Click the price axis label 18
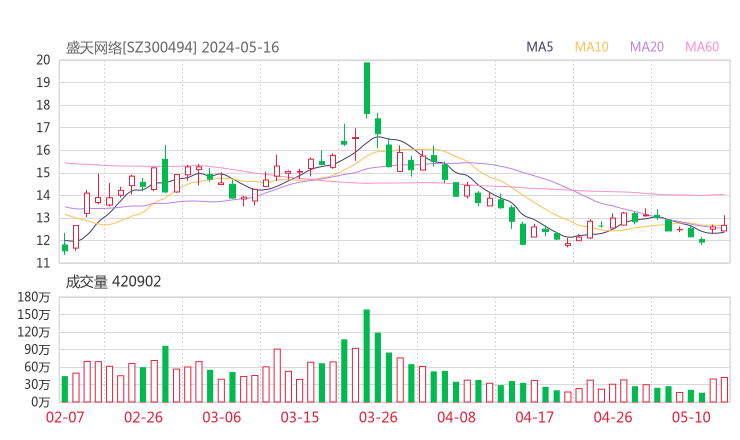Image resolution: width=740 pixels, height=440 pixels. pos(43,105)
